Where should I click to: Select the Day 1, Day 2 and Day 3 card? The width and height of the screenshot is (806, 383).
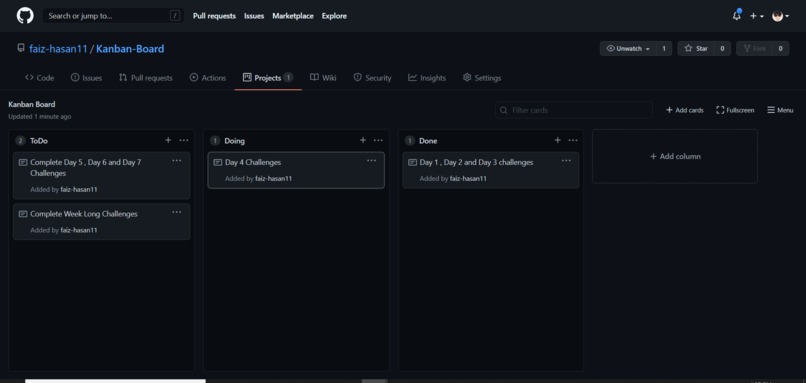pyautogui.click(x=491, y=170)
